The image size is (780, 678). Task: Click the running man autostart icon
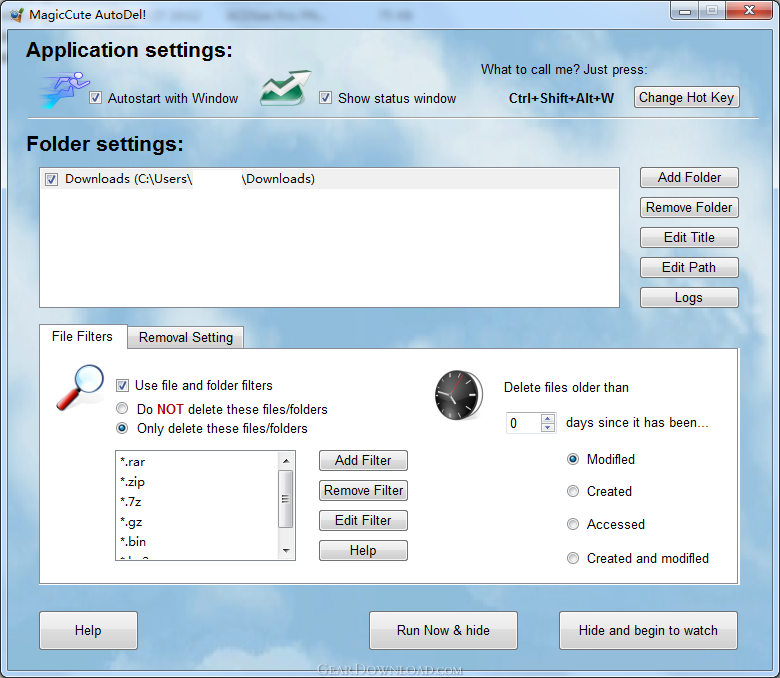[x=64, y=90]
